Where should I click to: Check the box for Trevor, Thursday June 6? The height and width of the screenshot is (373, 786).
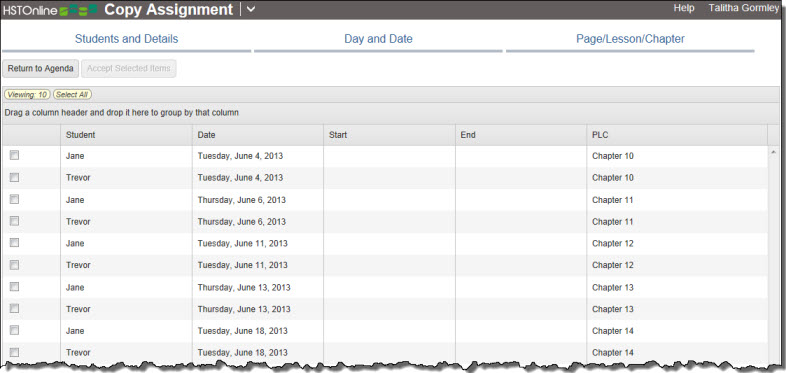click(x=15, y=221)
